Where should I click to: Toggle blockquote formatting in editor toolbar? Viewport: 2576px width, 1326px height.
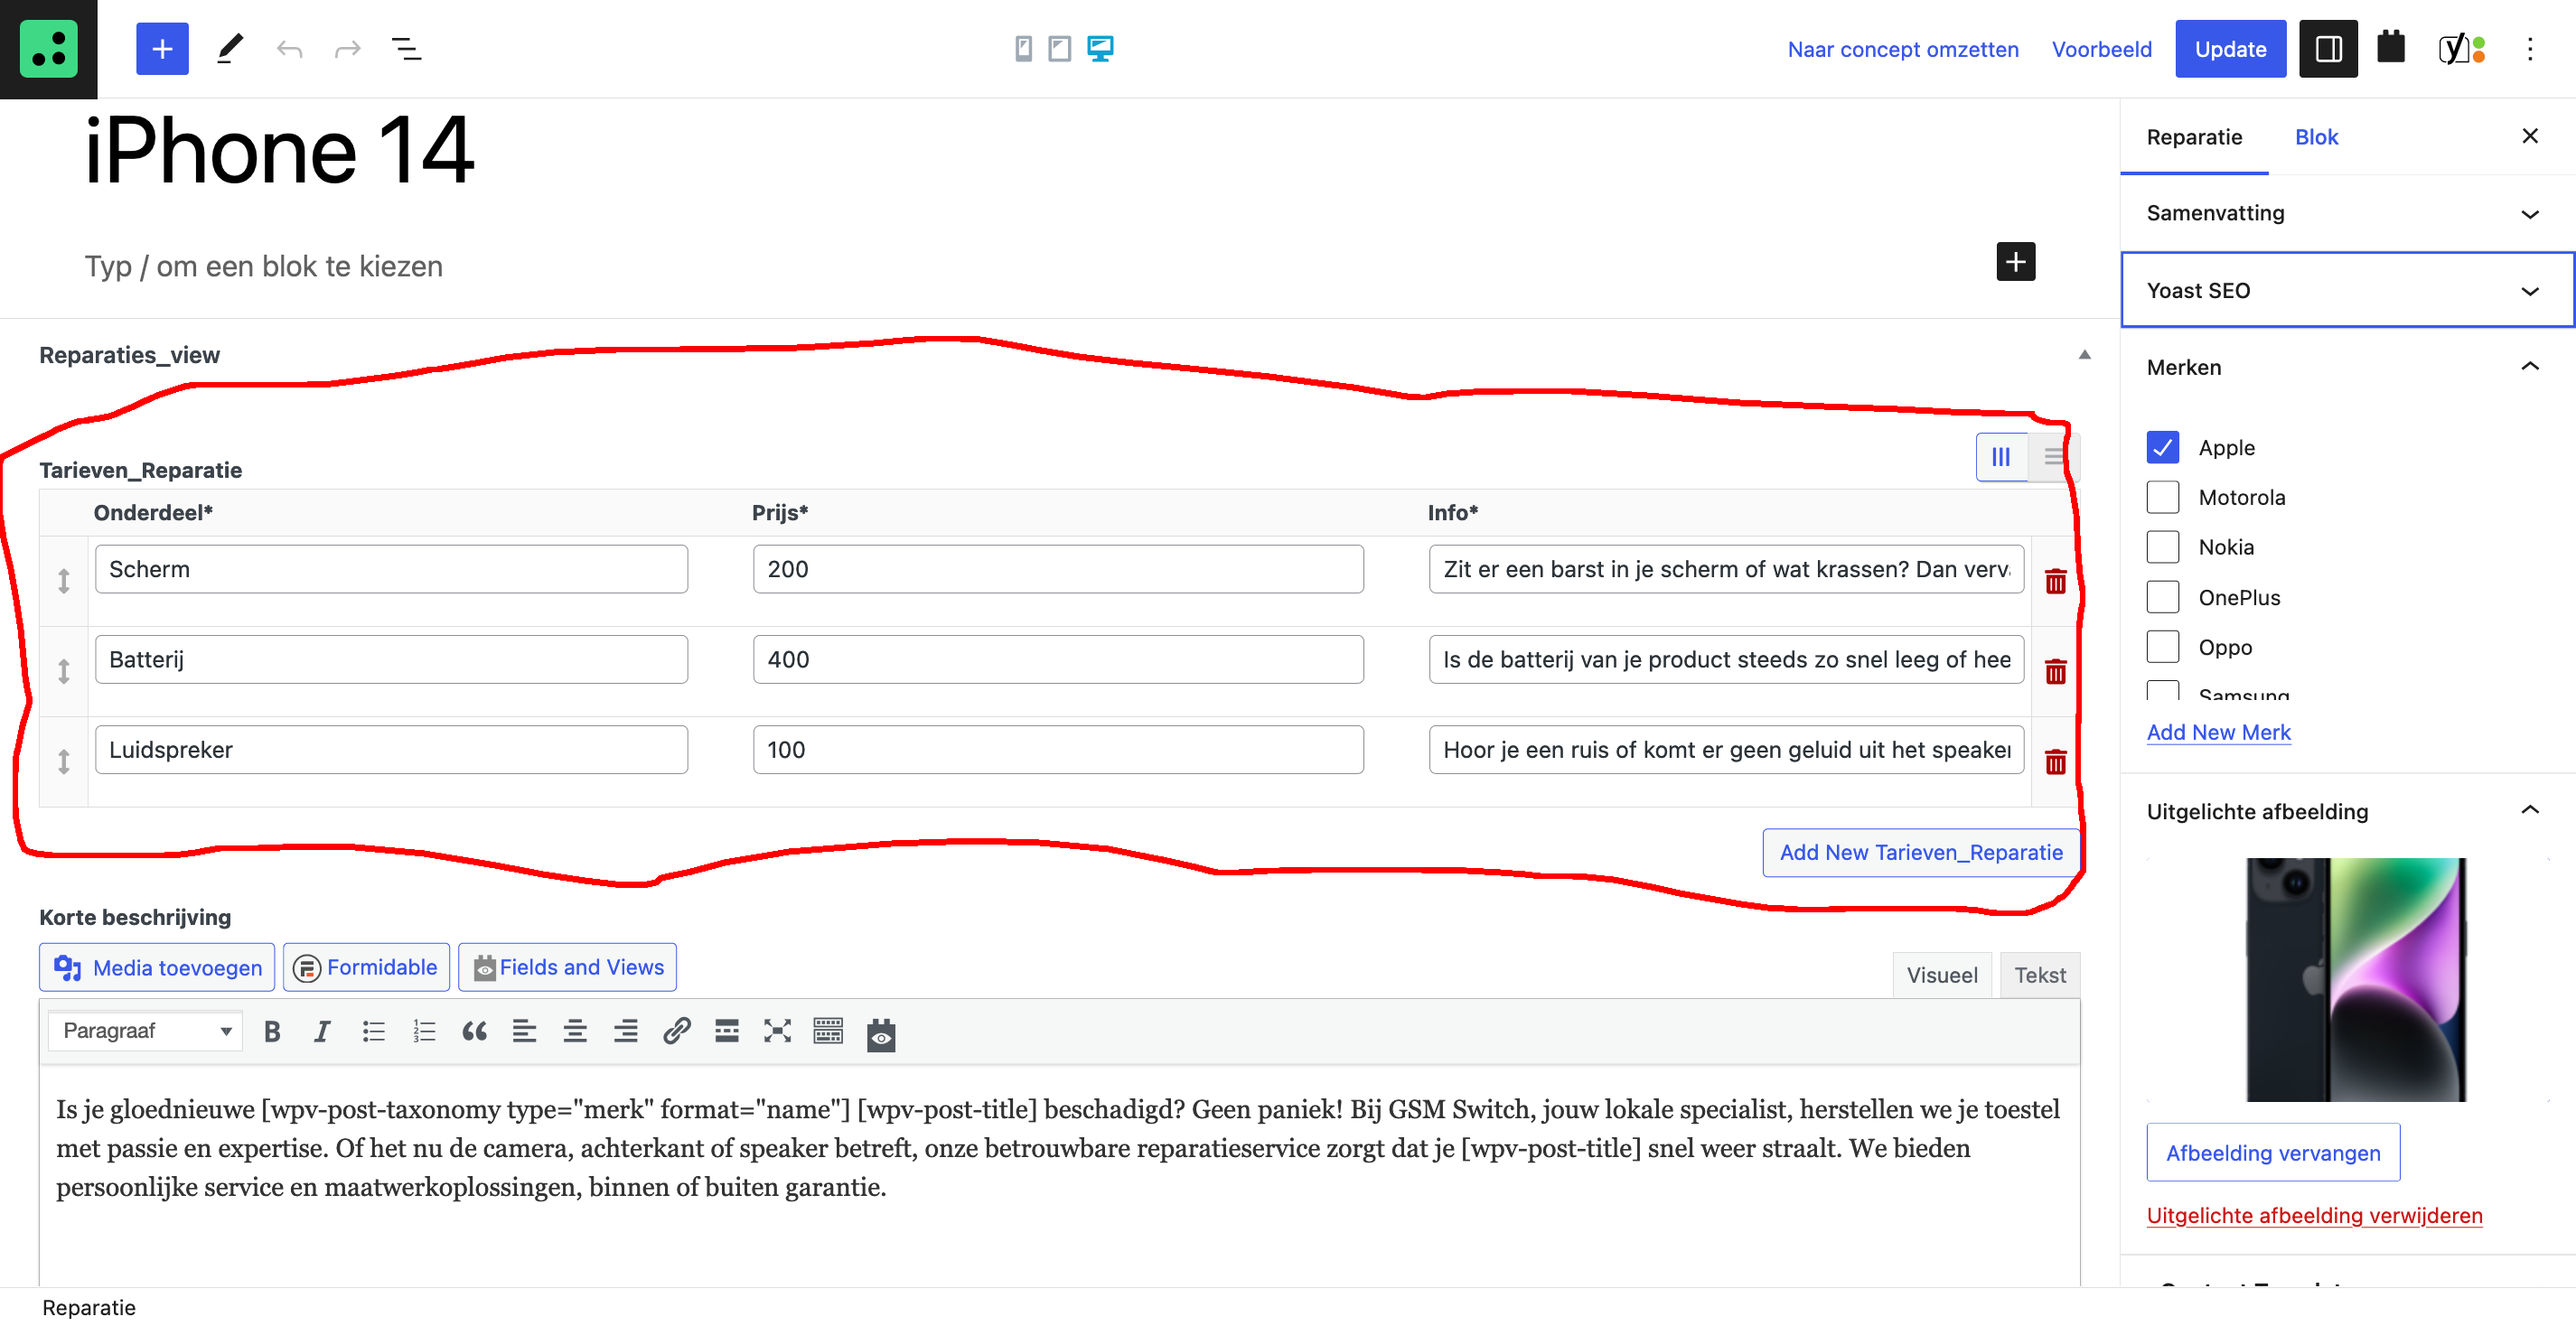pos(474,1031)
